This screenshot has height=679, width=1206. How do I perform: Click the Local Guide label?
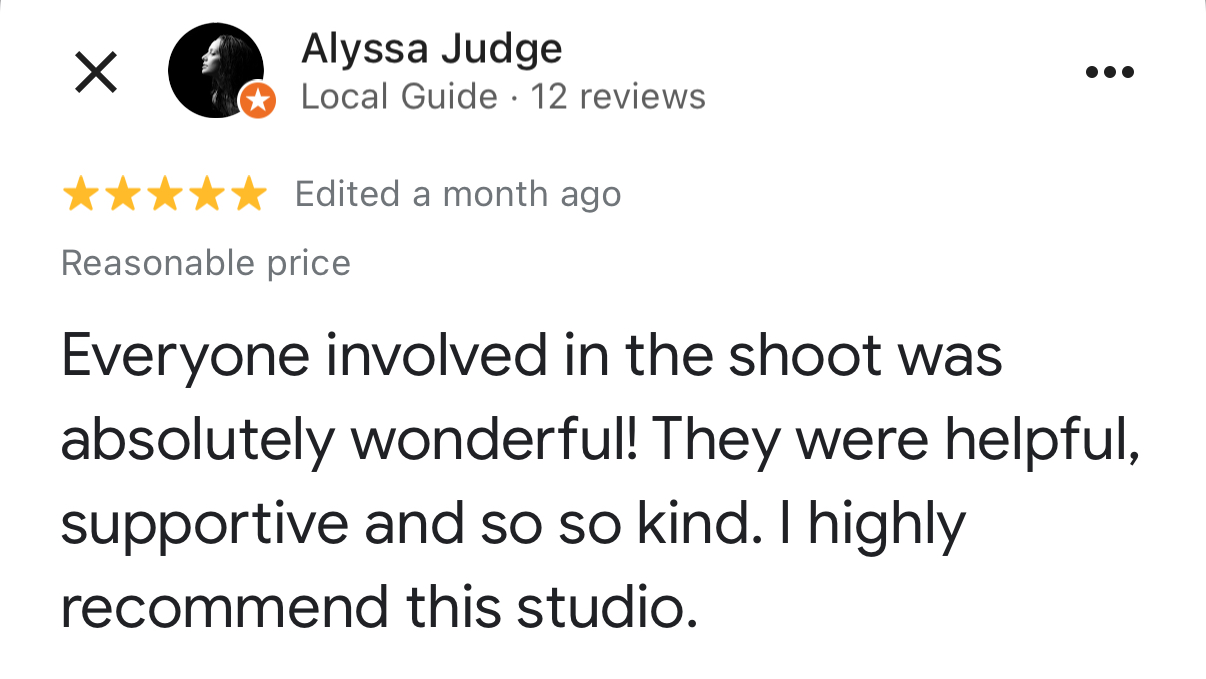pyautogui.click(x=399, y=97)
